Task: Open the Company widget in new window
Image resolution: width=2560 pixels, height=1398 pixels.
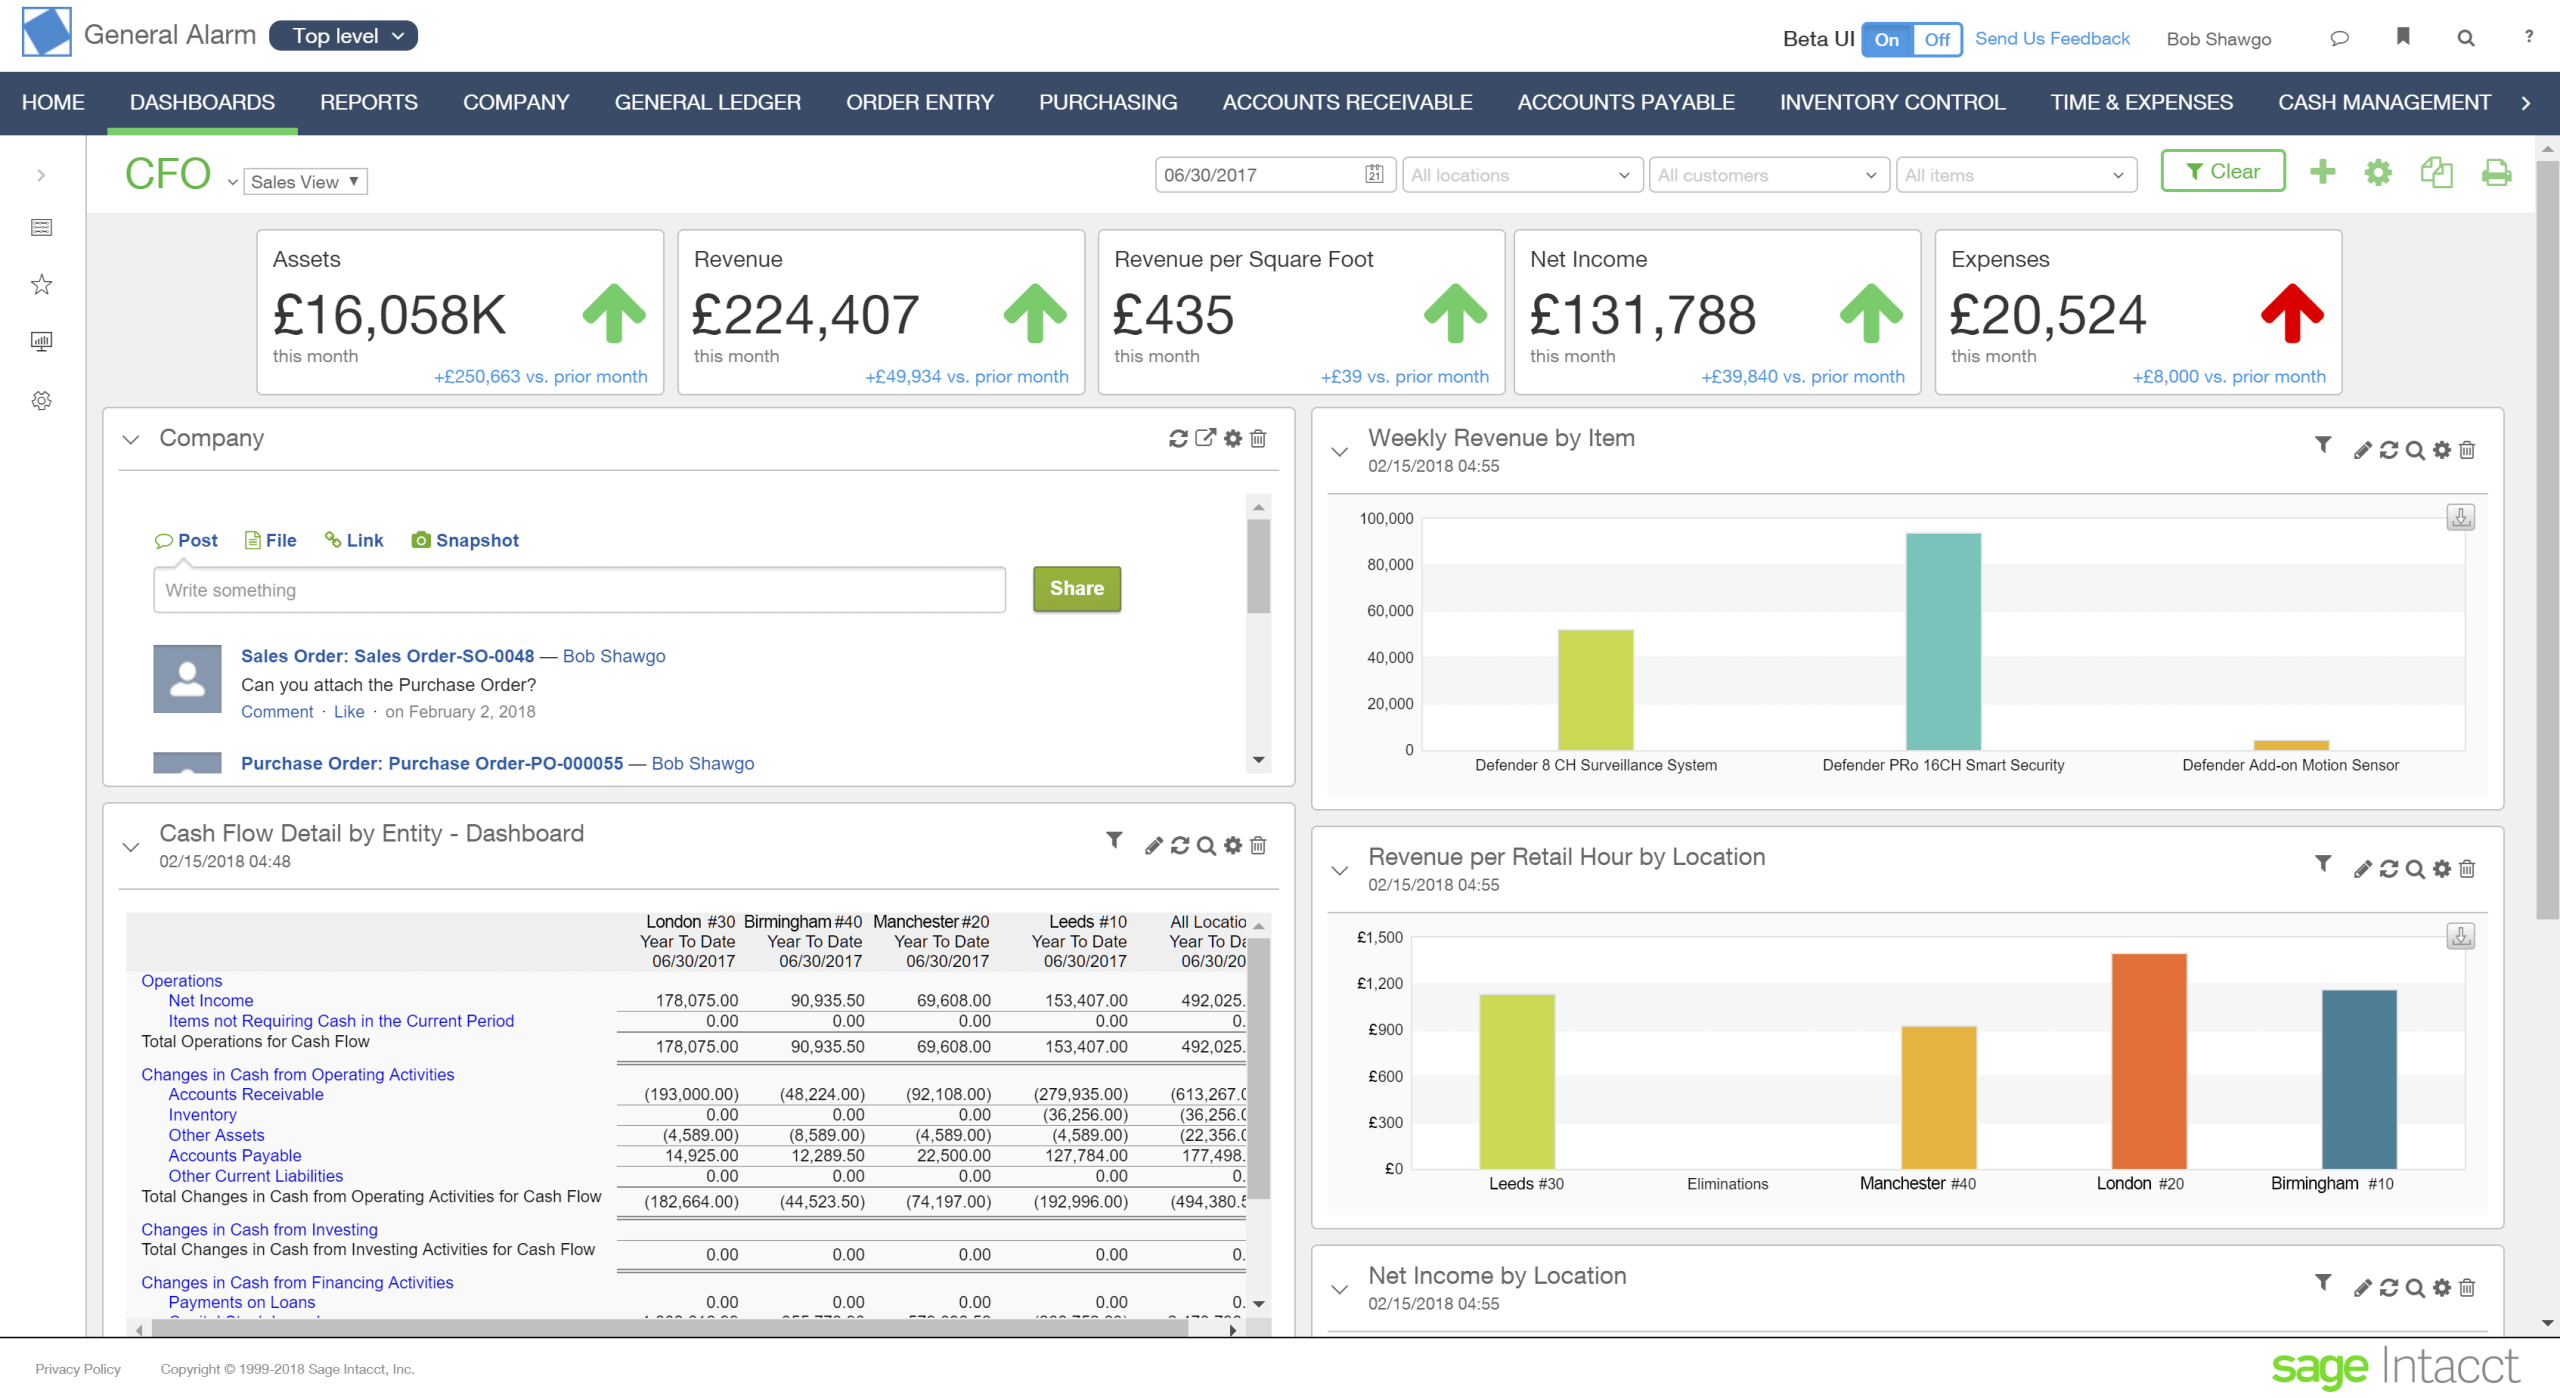Action: click(x=1205, y=440)
